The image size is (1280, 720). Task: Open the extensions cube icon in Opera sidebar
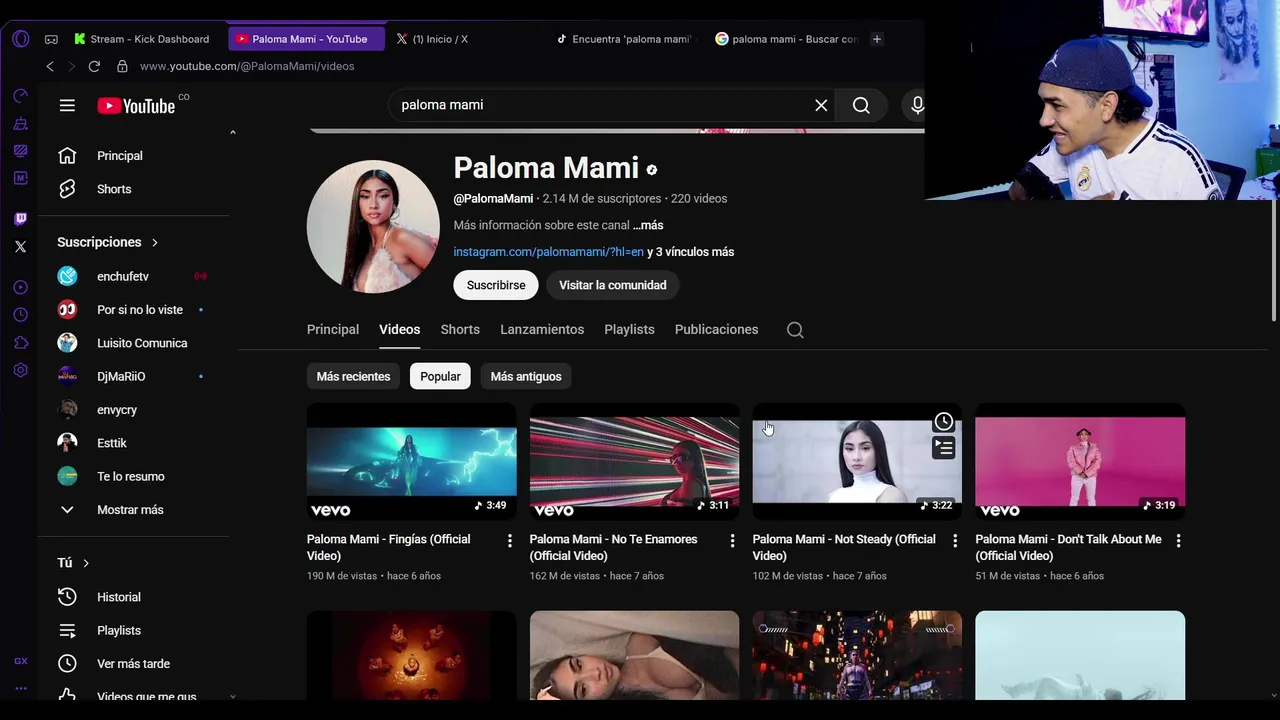20,343
